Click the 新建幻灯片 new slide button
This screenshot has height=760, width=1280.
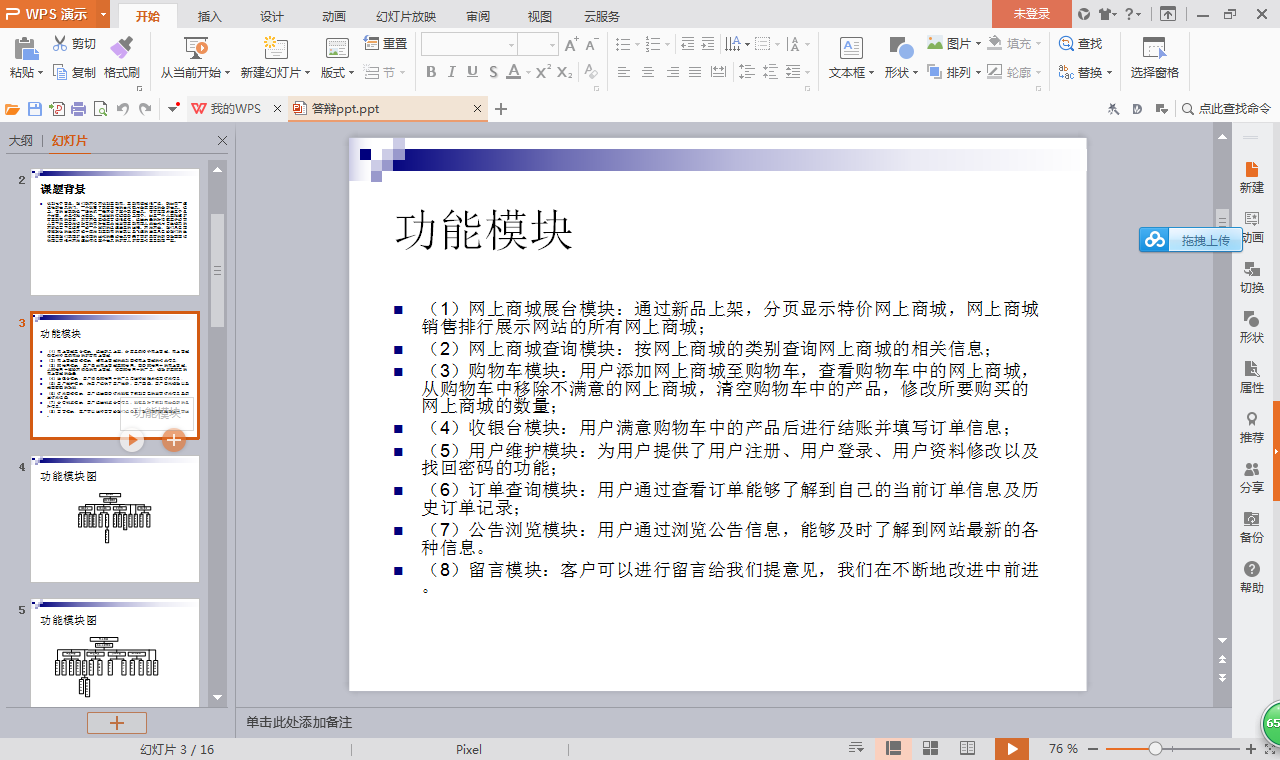click(x=273, y=55)
